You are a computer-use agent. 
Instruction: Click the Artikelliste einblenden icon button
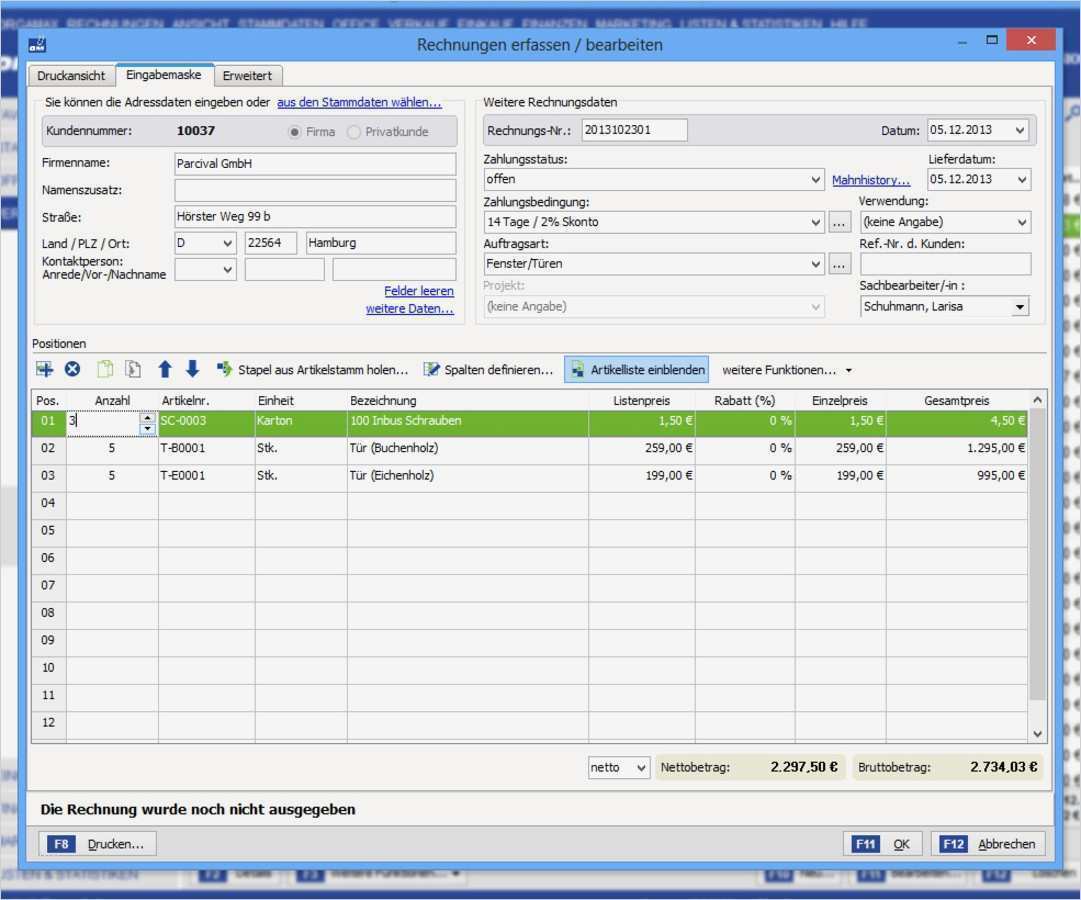(579, 370)
